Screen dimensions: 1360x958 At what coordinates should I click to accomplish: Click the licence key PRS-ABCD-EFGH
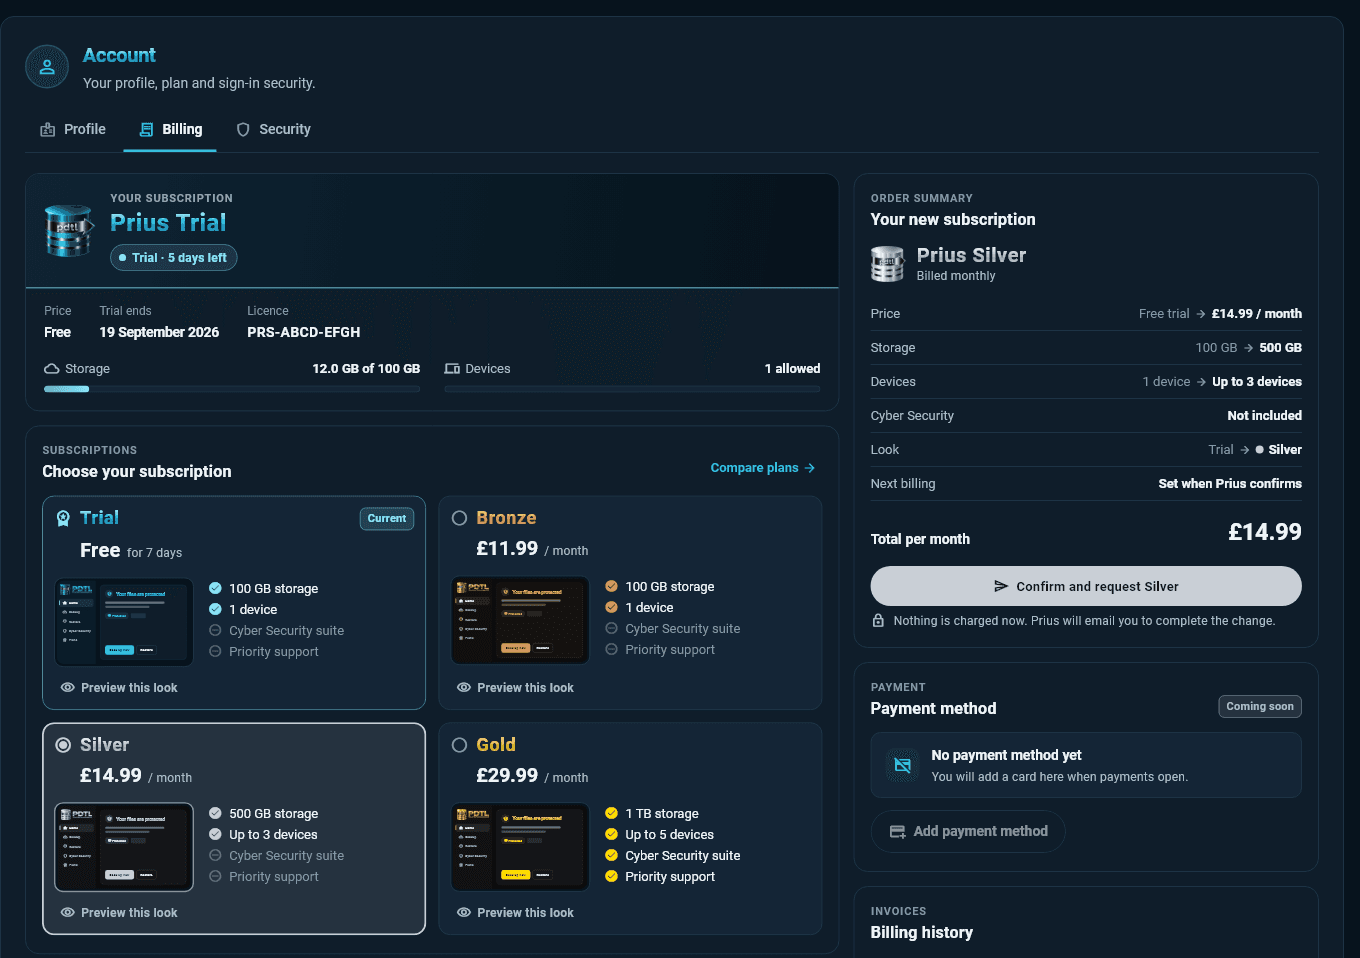click(x=304, y=333)
